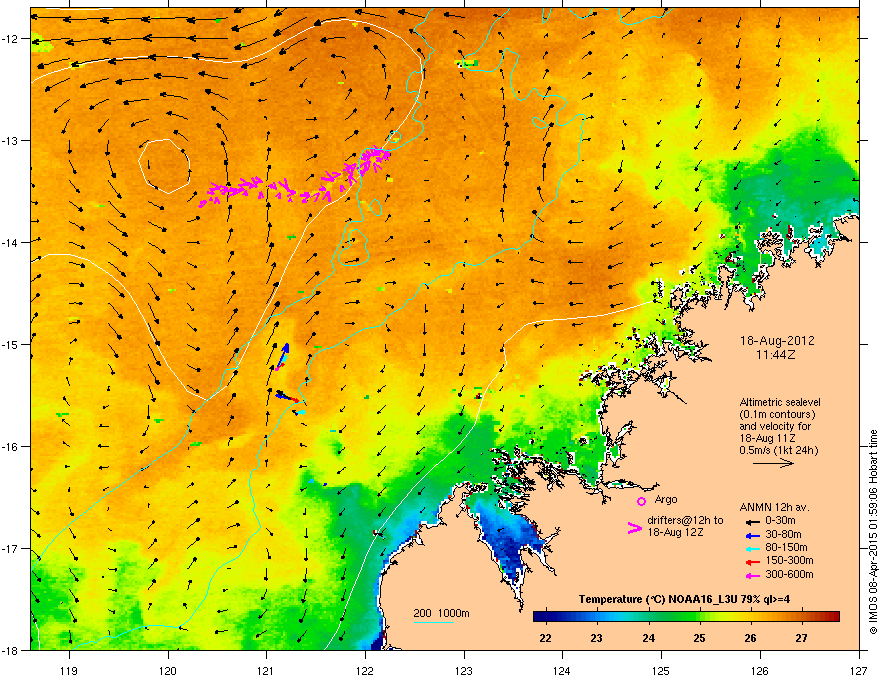Image resolution: width=880 pixels, height=680 pixels.
Task: Click longitude axis label 124
Action: [562, 671]
